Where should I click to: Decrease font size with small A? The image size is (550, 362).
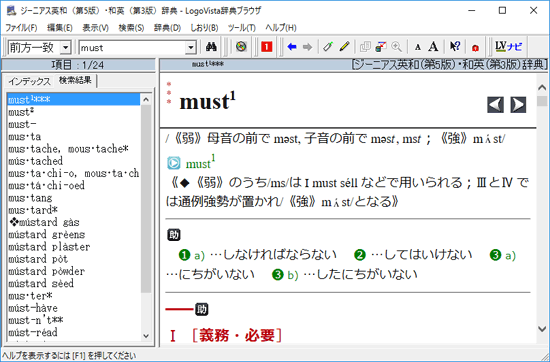417,47
